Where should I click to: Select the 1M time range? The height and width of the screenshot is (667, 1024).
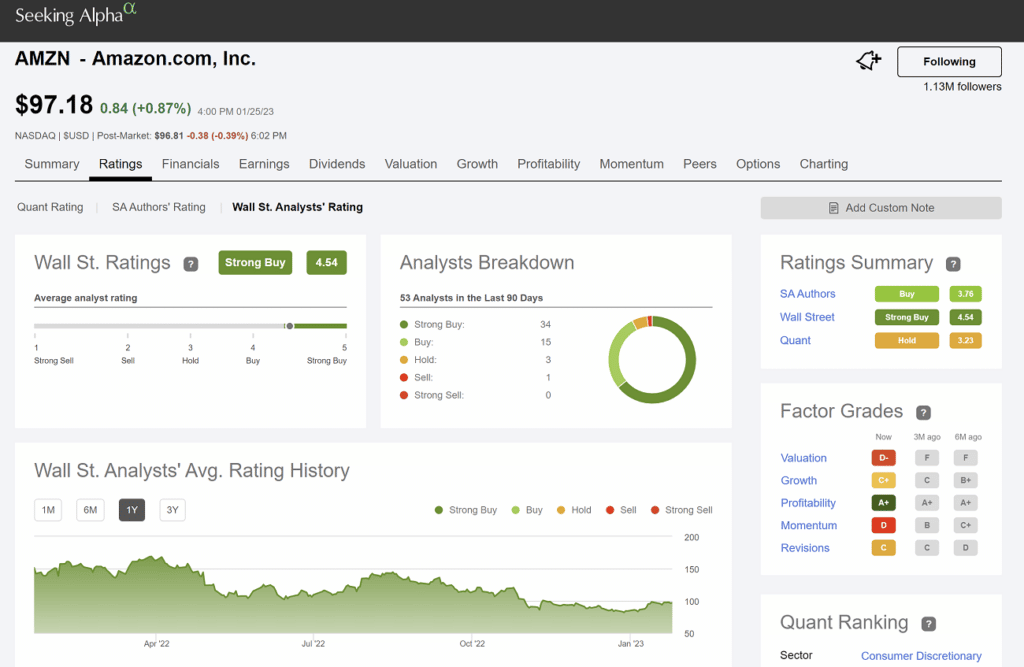point(47,510)
